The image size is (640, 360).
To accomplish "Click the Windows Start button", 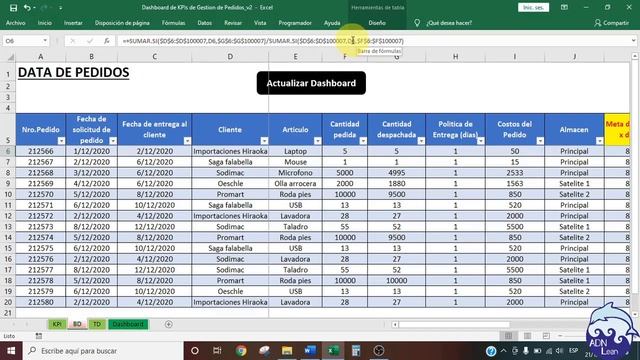I will coord(11,351).
